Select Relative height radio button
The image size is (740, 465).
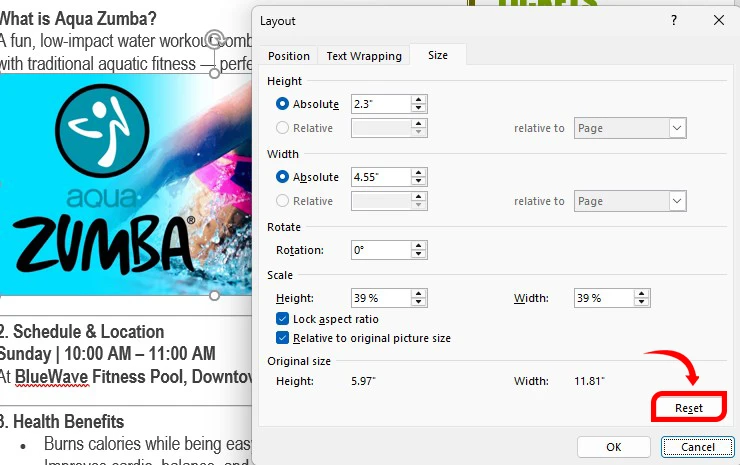pos(282,128)
